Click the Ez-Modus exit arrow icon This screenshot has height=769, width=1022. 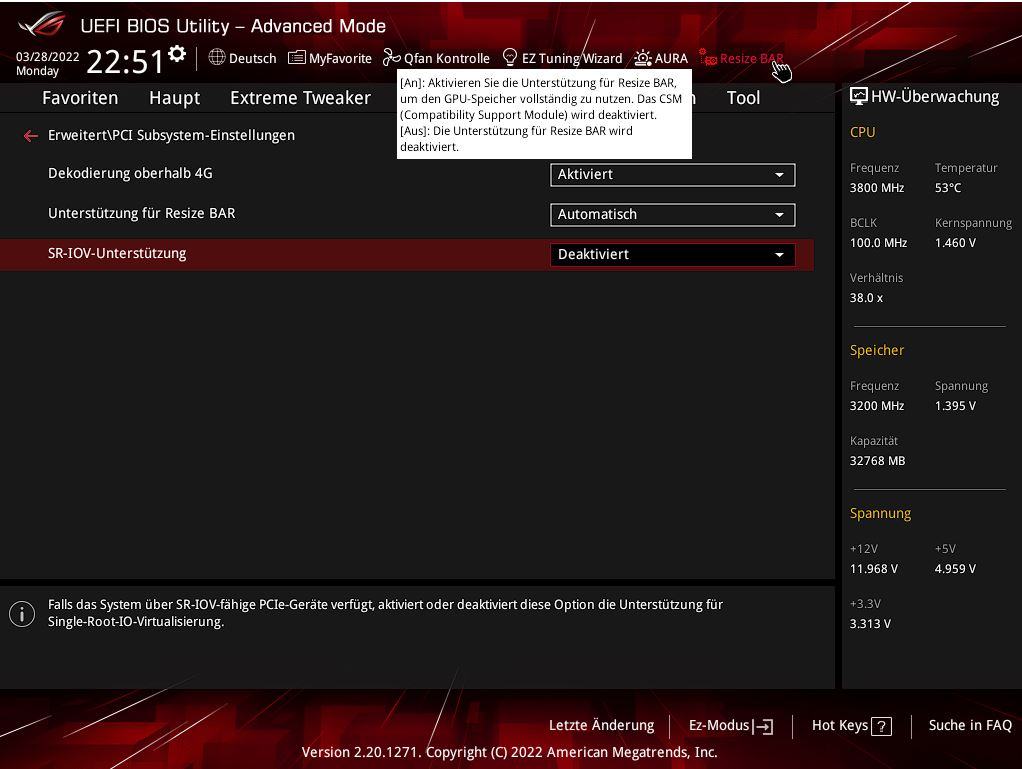[763, 726]
